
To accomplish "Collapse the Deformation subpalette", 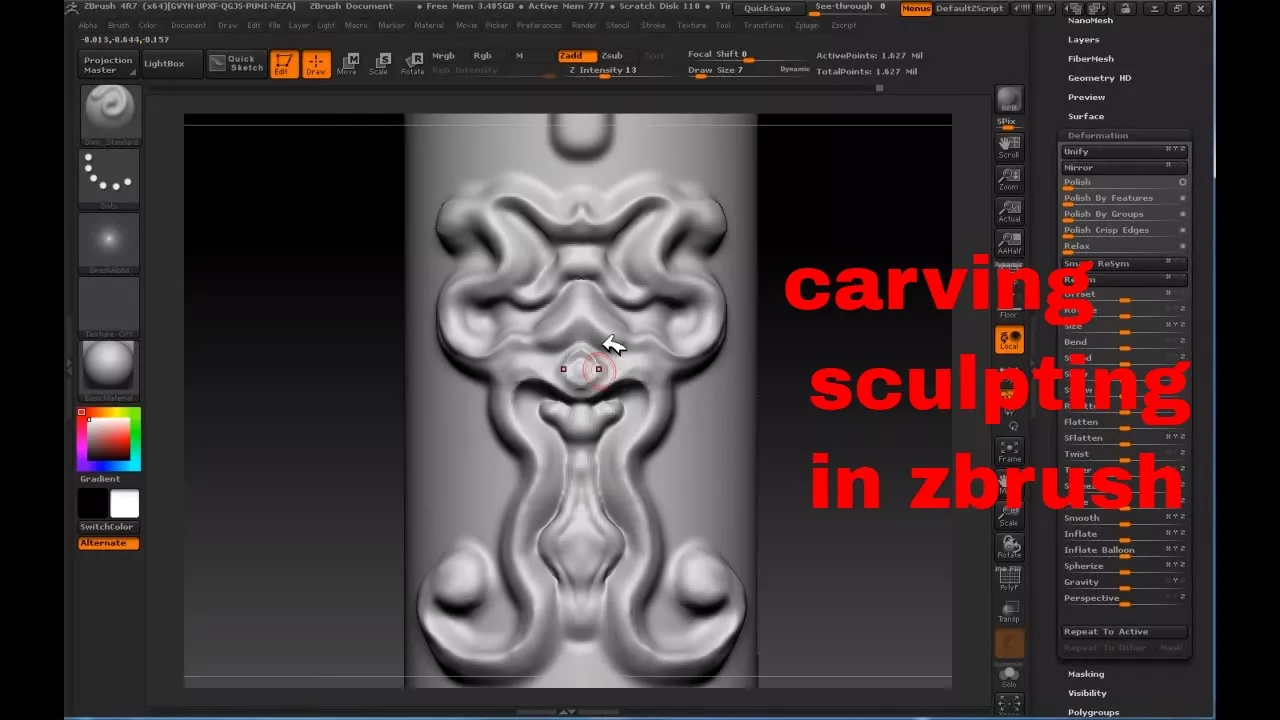I will click(x=1097, y=135).
